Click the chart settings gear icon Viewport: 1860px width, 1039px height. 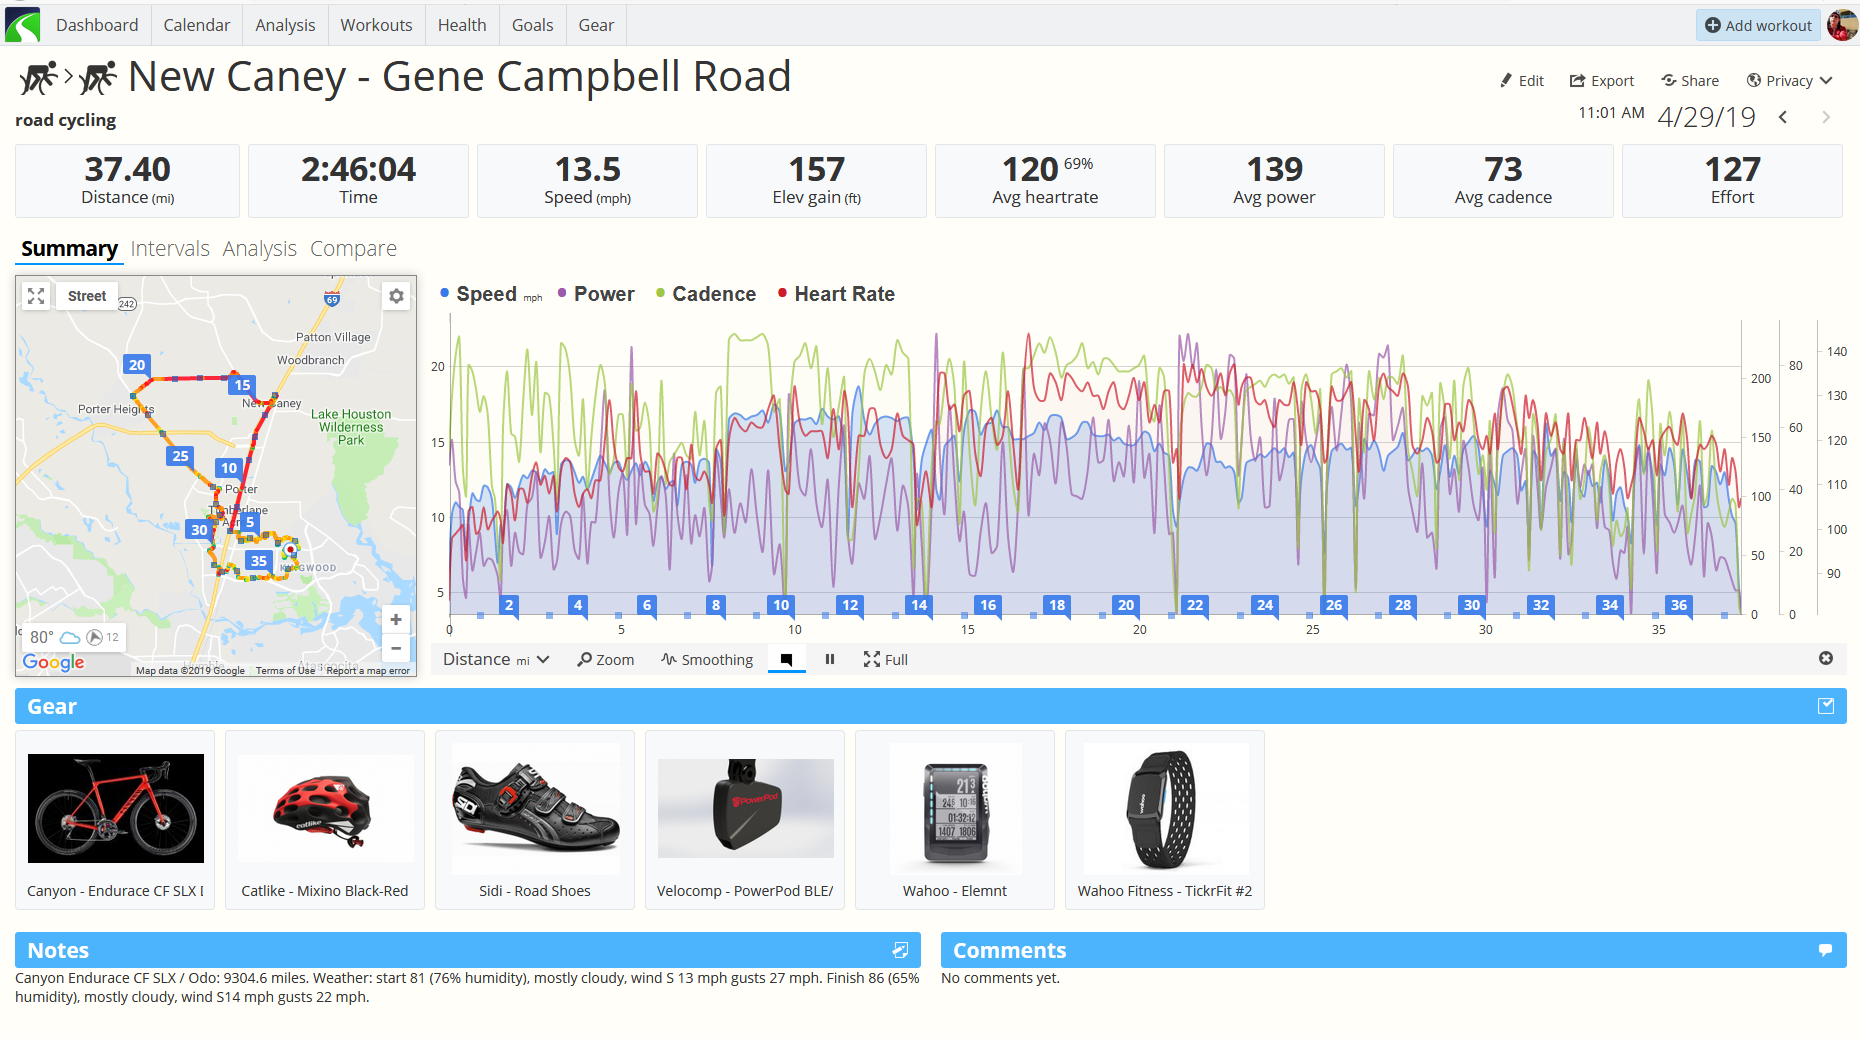coord(1825,658)
